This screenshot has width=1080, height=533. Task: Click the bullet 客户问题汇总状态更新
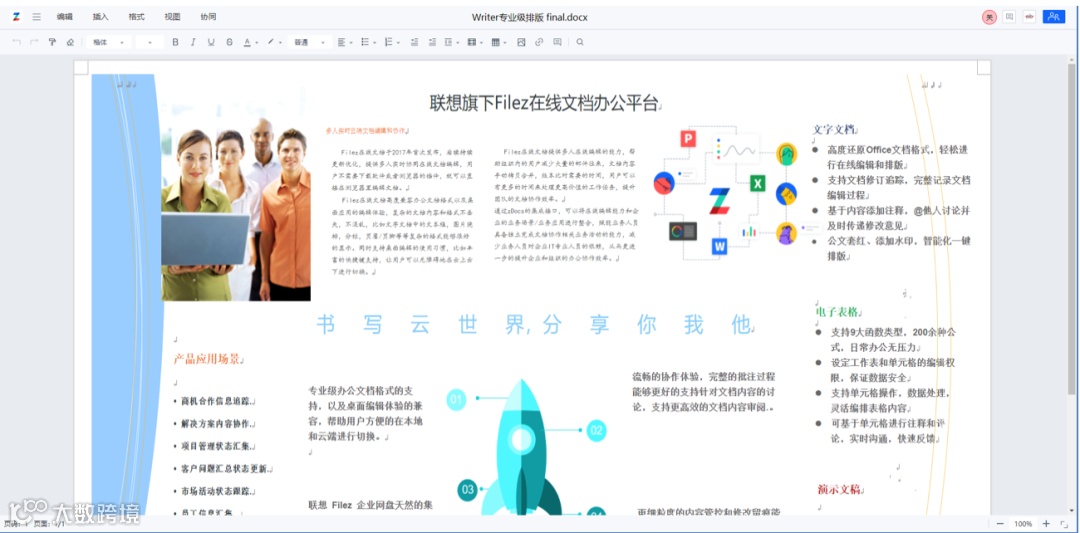tap(225, 469)
